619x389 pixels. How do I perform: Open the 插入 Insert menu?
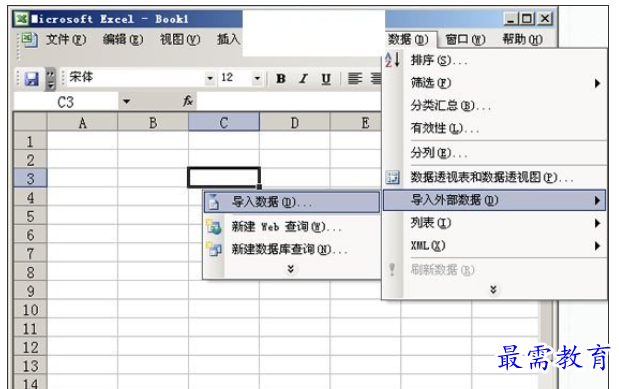[x=229, y=39]
